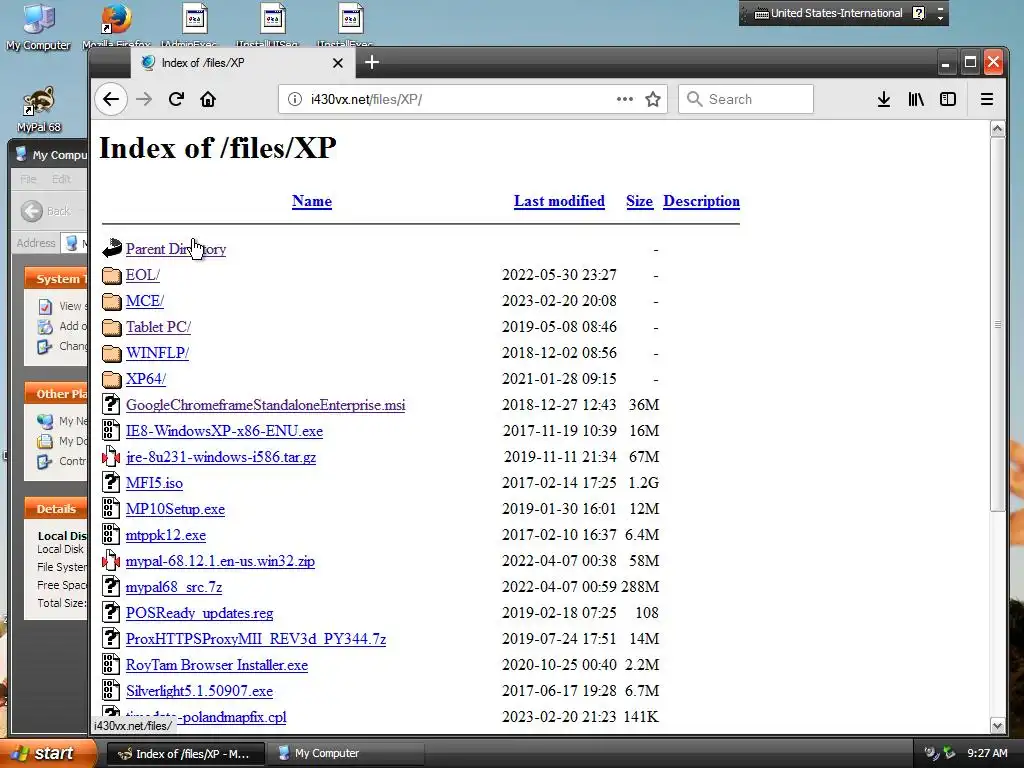Viewport: 1024px width, 768px height.
Task: Open the MyPal 68 desktop shortcut
Action: pyautogui.click(x=39, y=110)
